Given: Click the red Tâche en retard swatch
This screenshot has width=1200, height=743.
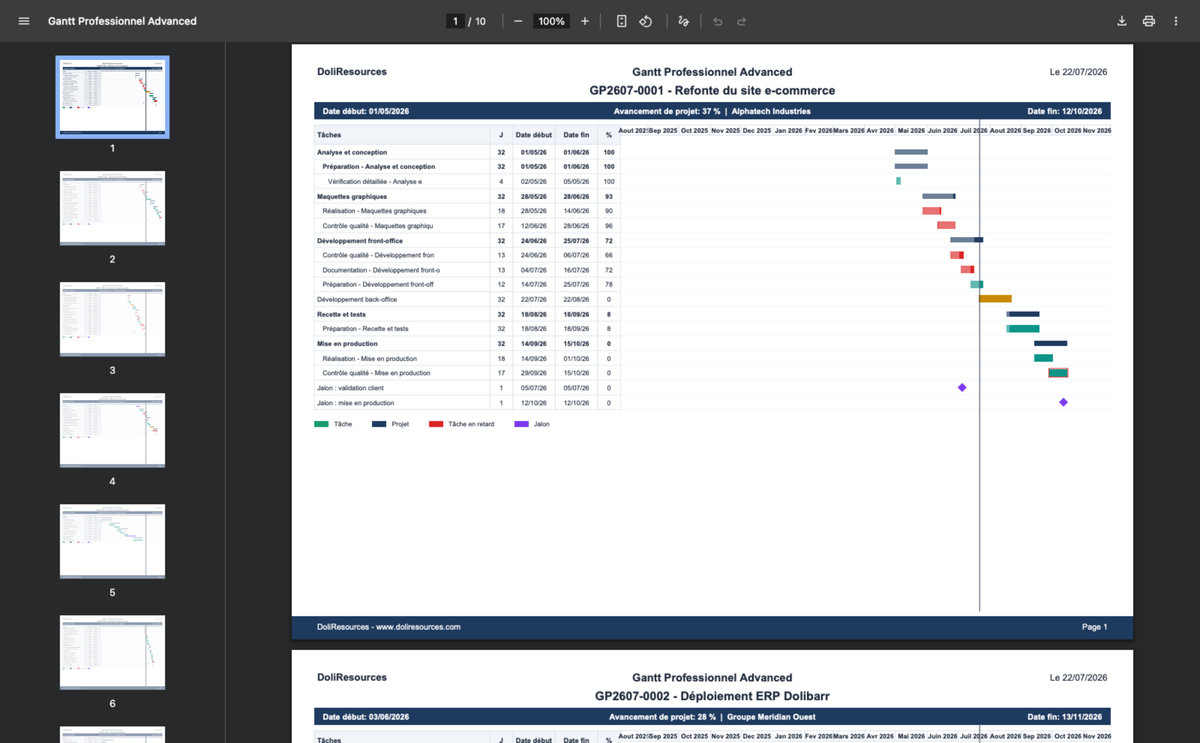Looking at the screenshot, I should tap(436, 424).
